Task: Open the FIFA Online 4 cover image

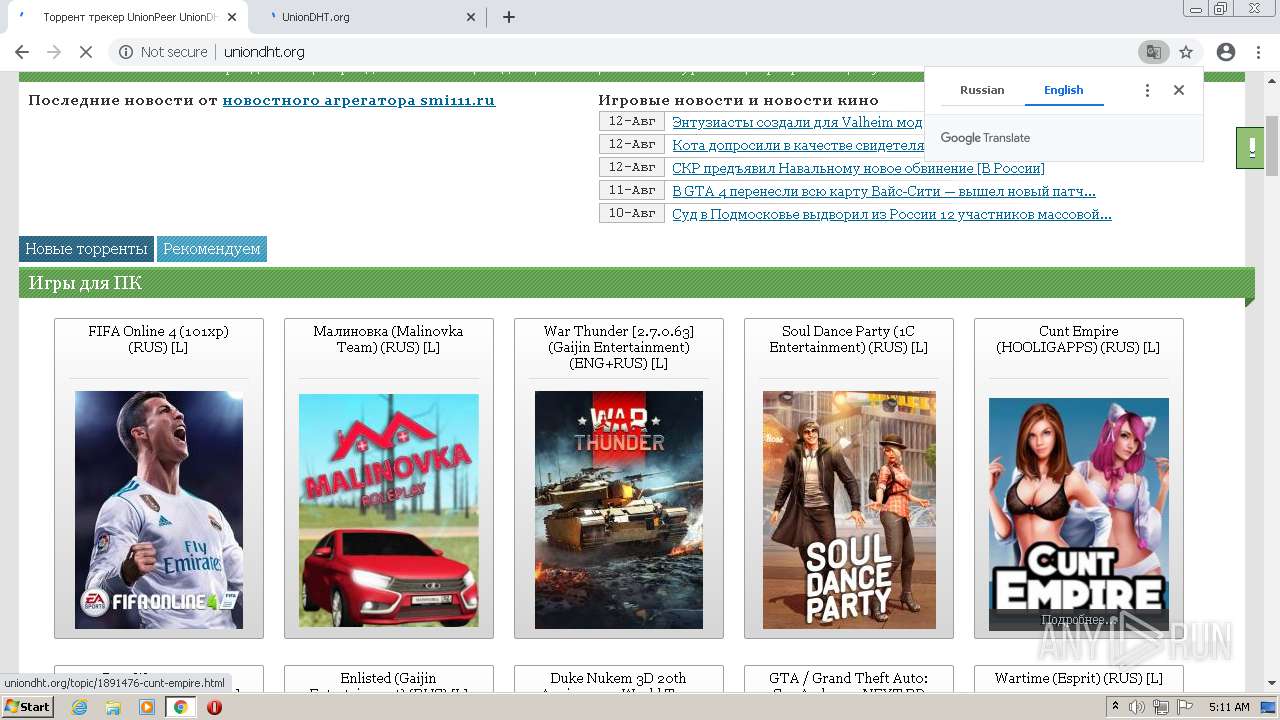Action: click(159, 510)
